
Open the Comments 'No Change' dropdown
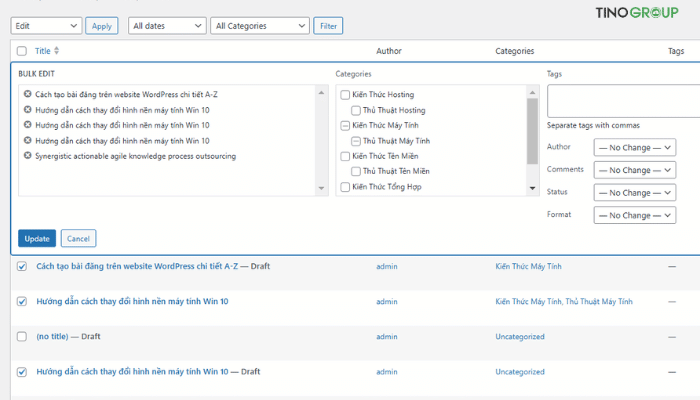tap(634, 170)
